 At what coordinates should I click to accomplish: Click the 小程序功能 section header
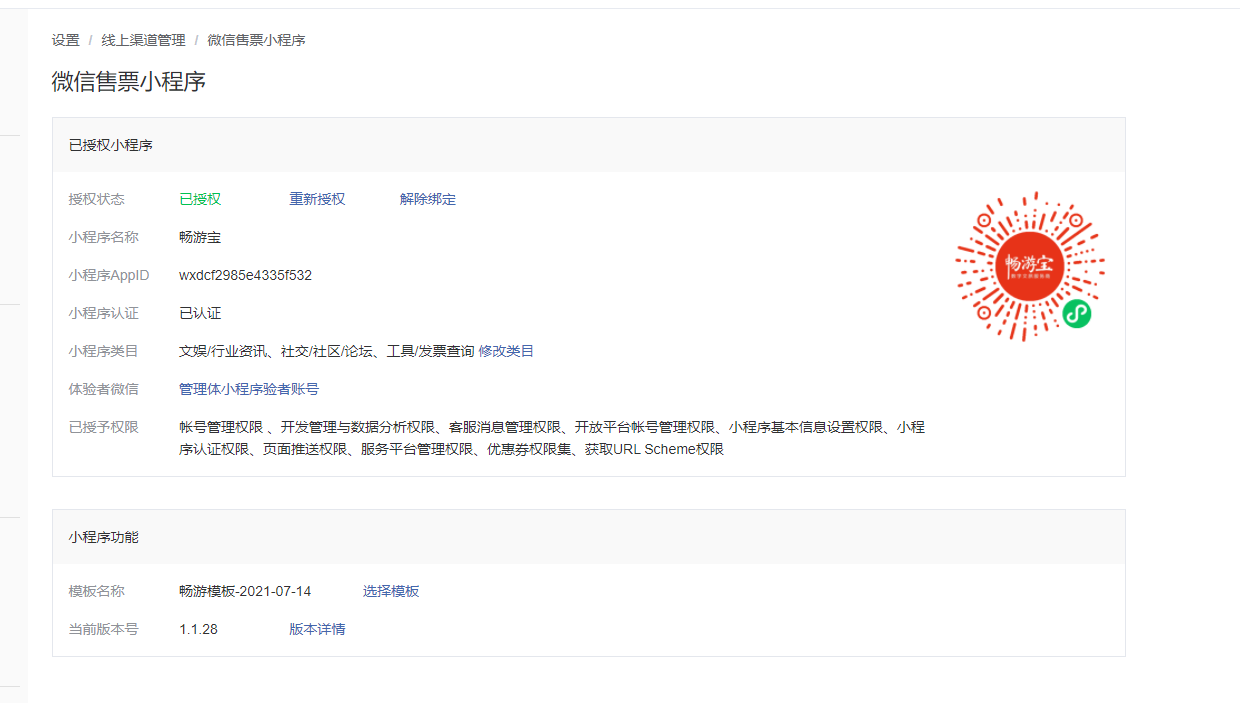(589, 537)
